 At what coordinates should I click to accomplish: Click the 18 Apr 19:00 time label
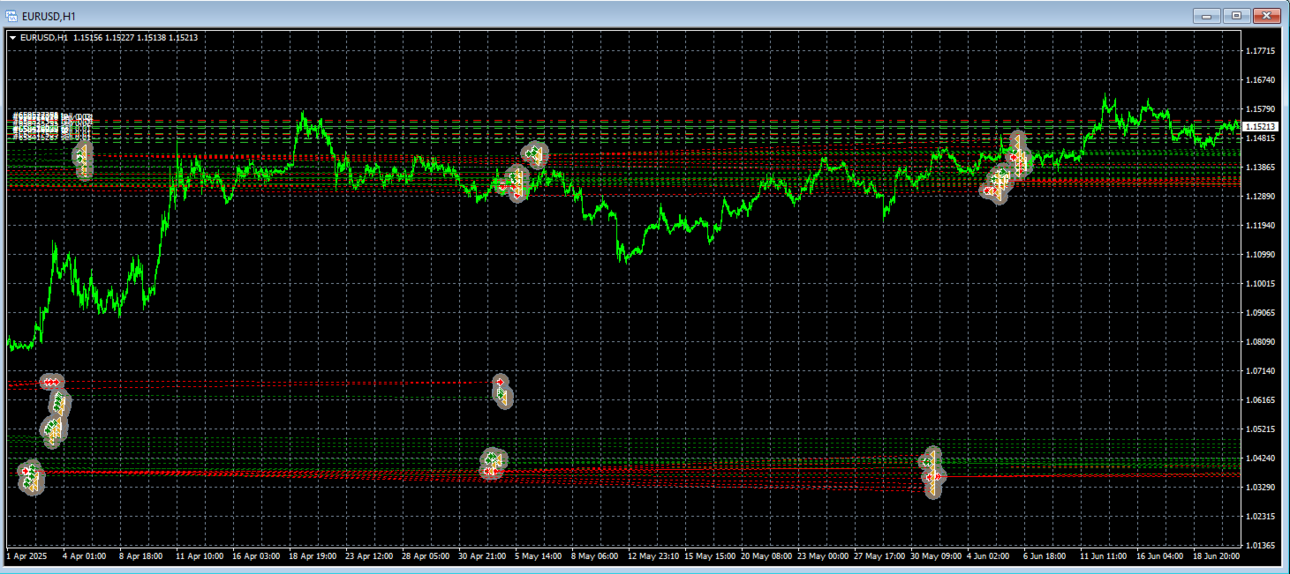[312, 555]
